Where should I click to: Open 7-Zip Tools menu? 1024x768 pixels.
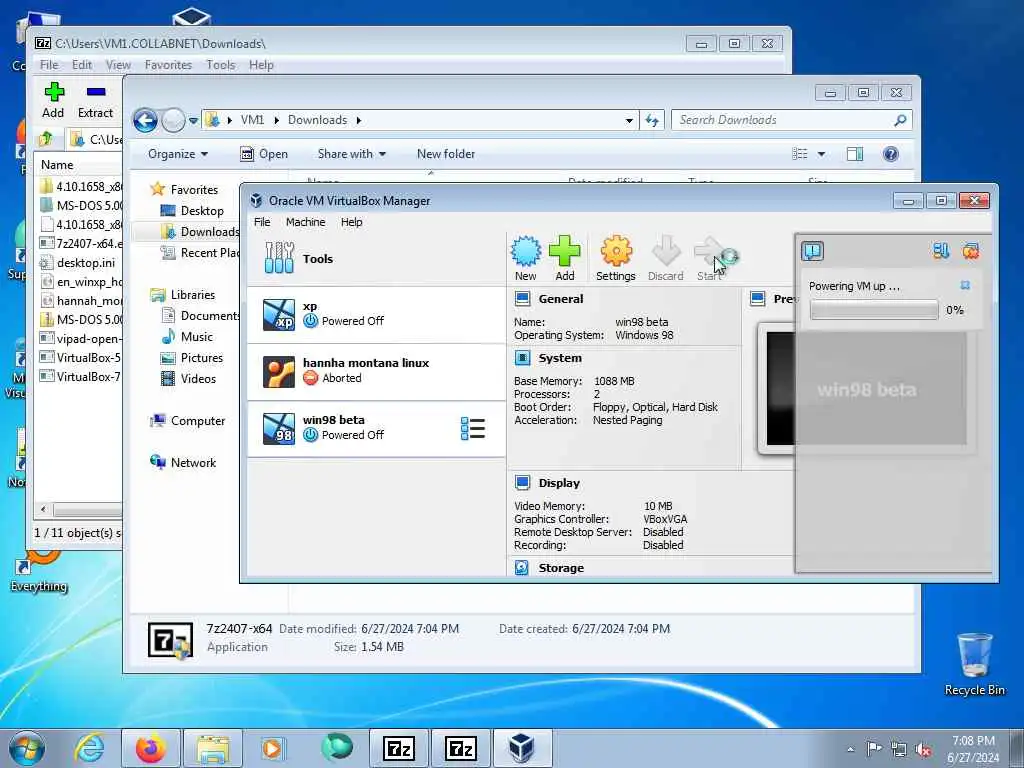tap(221, 65)
